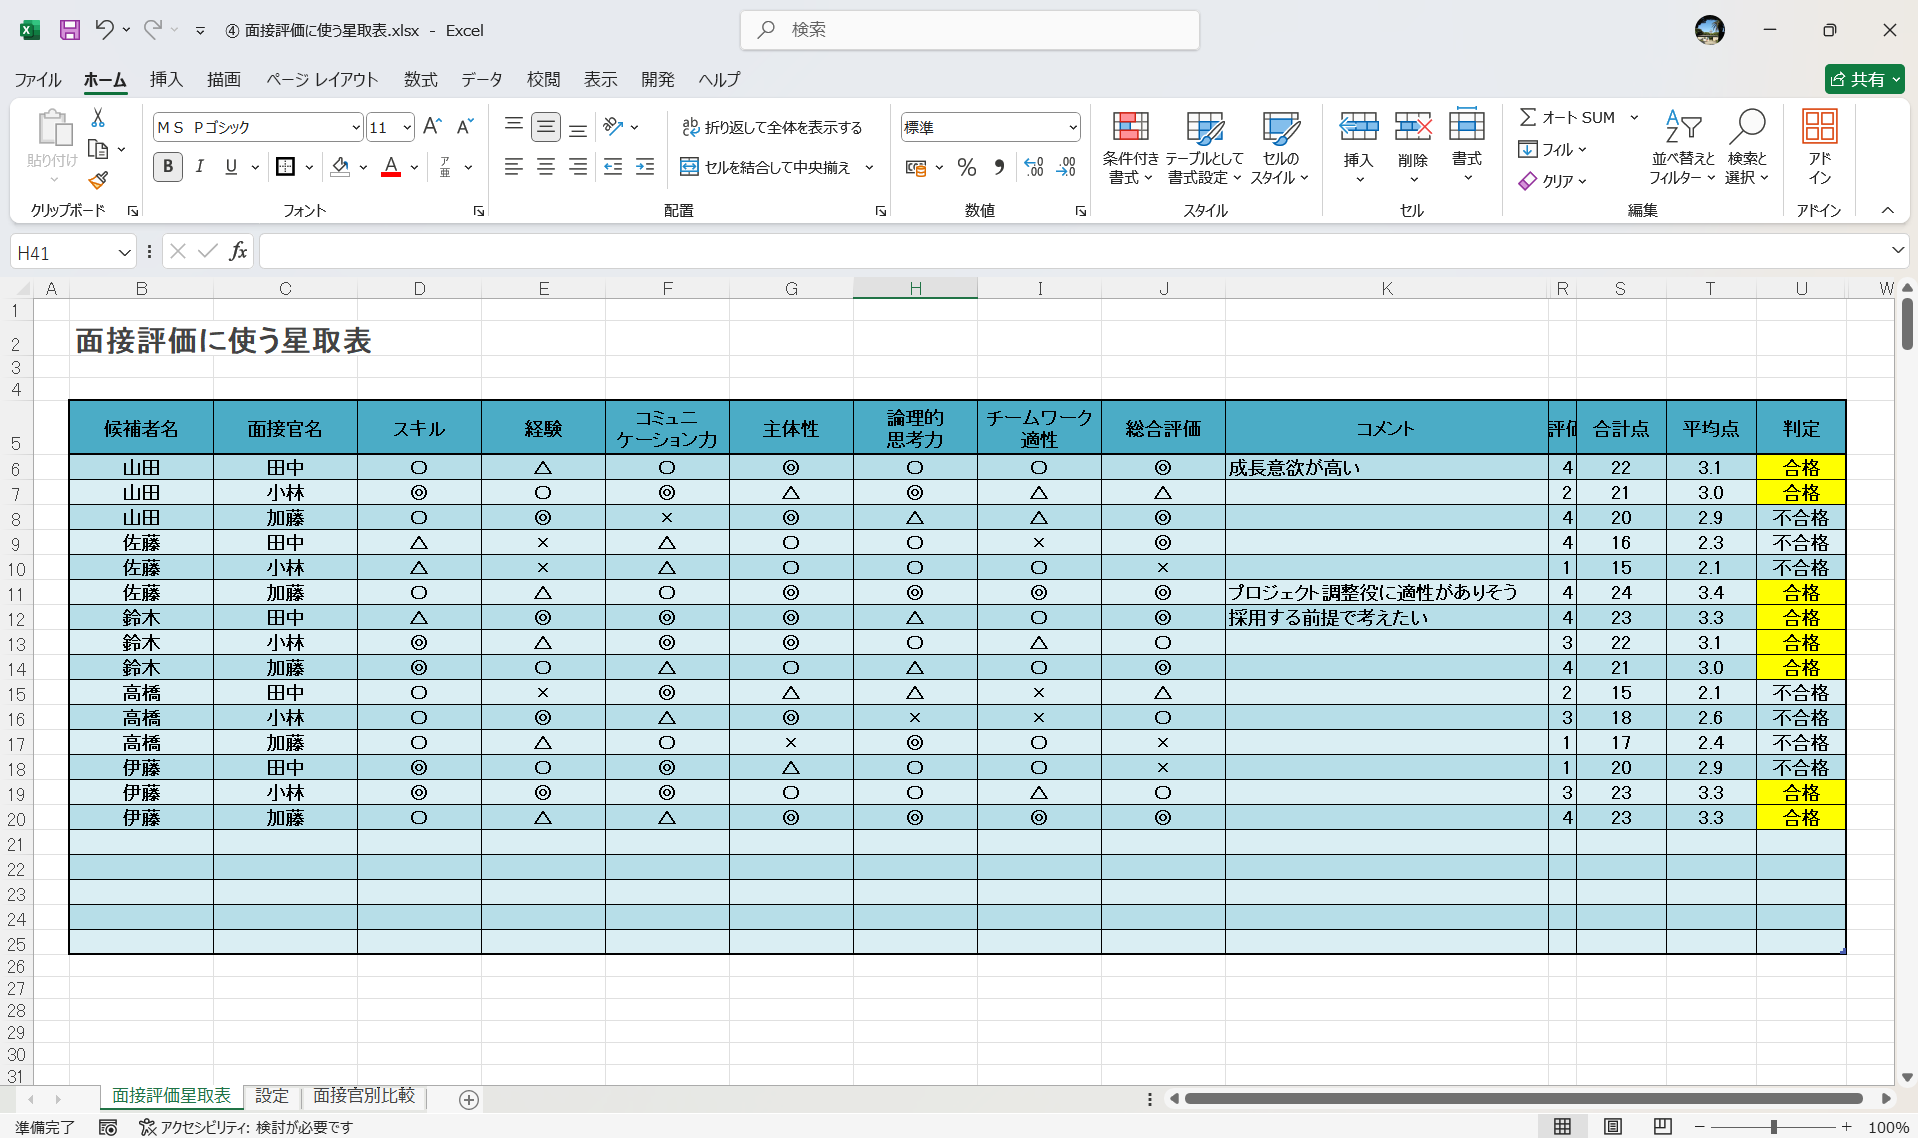Run AutoSum on selected cells
The width and height of the screenshot is (1918, 1138).
coord(1571,116)
